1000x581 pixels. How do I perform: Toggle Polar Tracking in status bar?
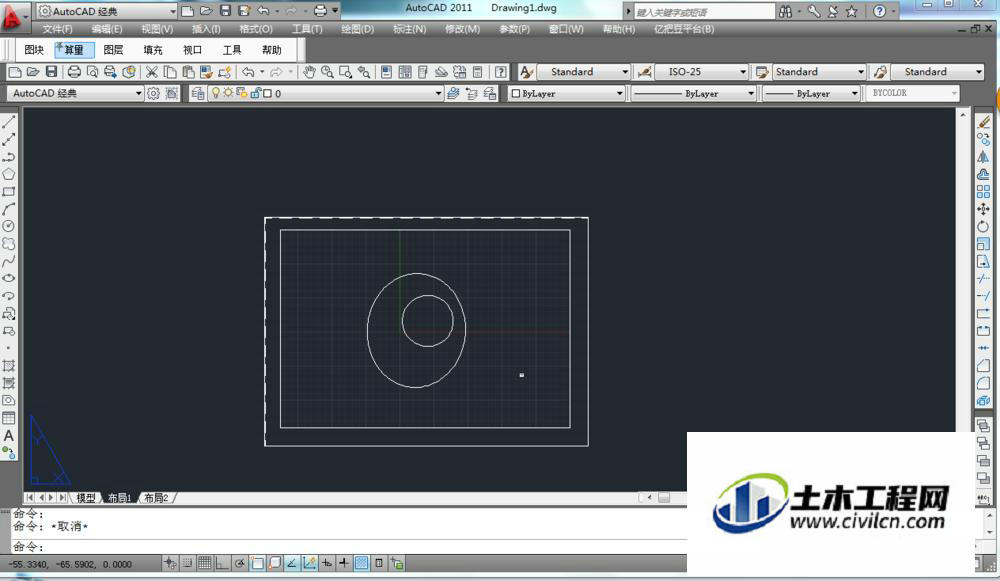click(239, 563)
